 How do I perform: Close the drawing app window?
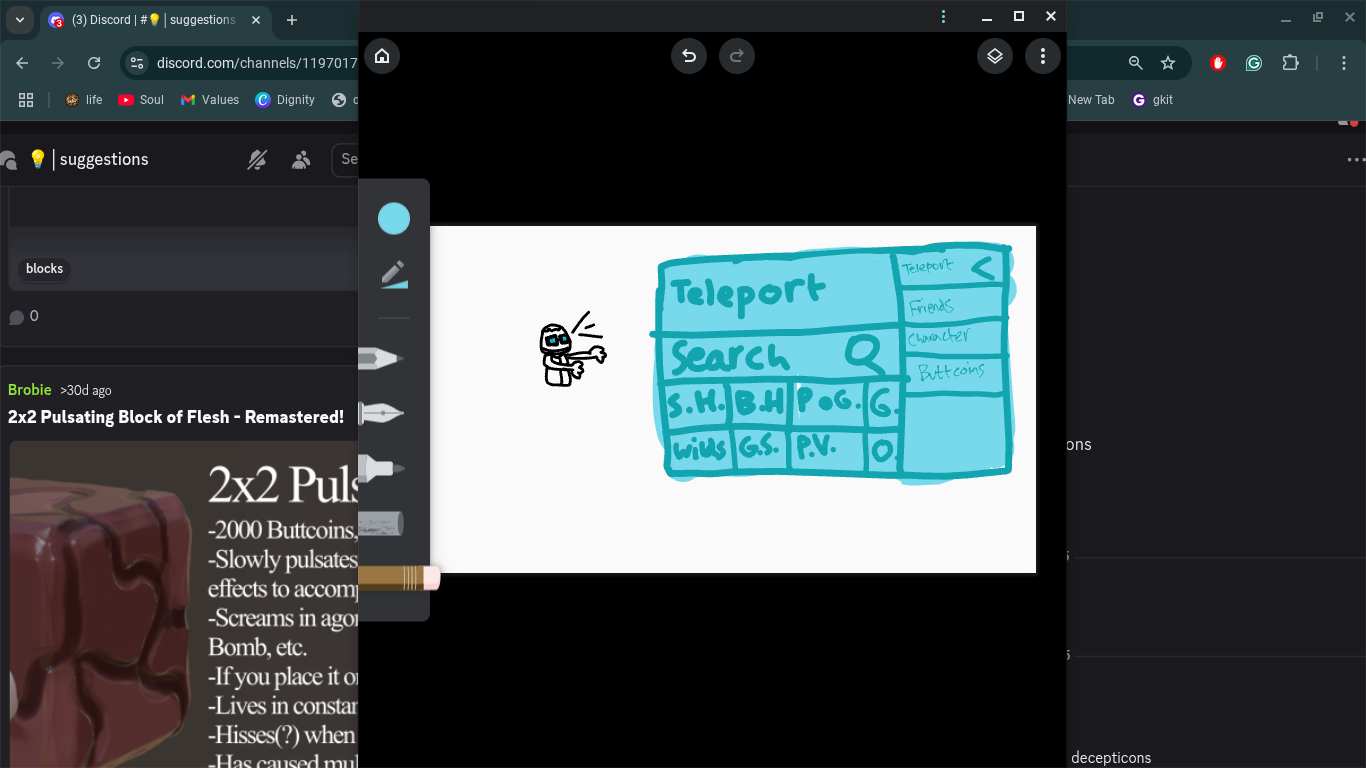click(x=1051, y=16)
